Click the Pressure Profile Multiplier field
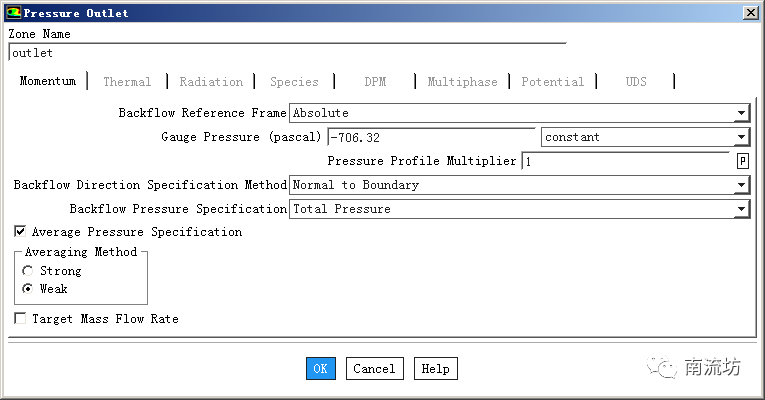The width and height of the screenshot is (765, 400). [x=625, y=161]
